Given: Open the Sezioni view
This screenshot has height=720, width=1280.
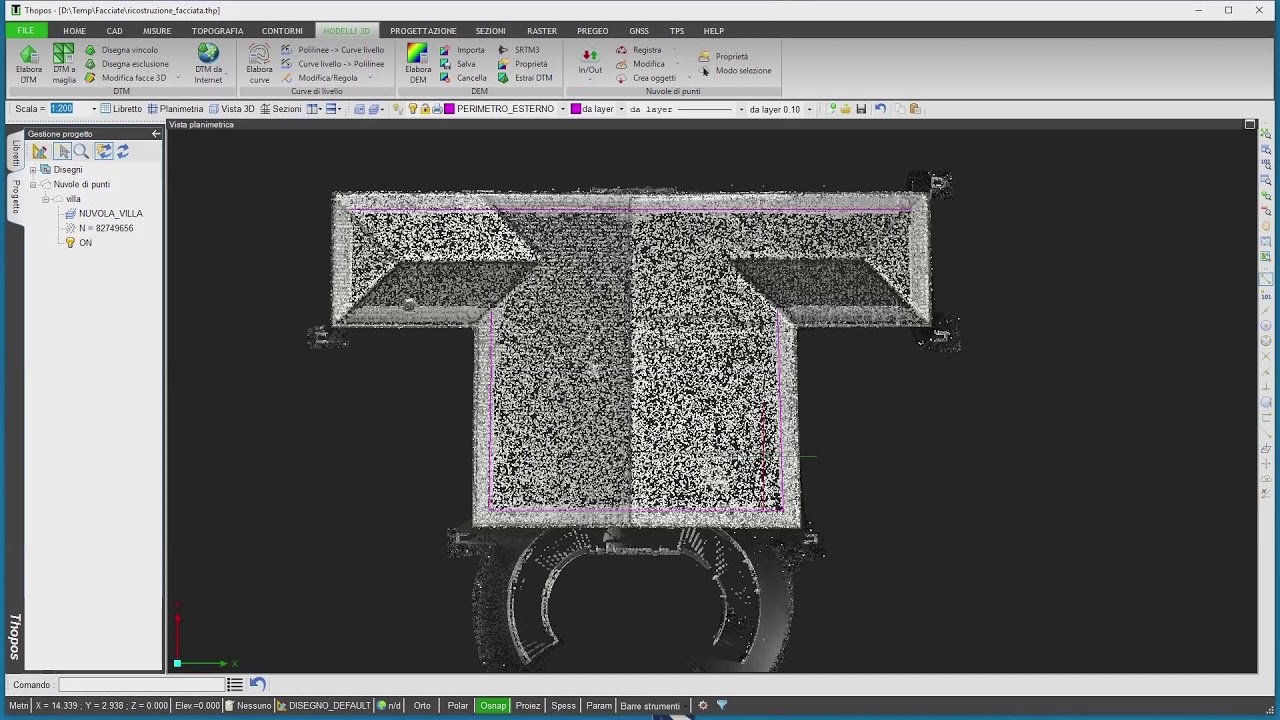Looking at the screenshot, I should pyautogui.click(x=280, y=109).
